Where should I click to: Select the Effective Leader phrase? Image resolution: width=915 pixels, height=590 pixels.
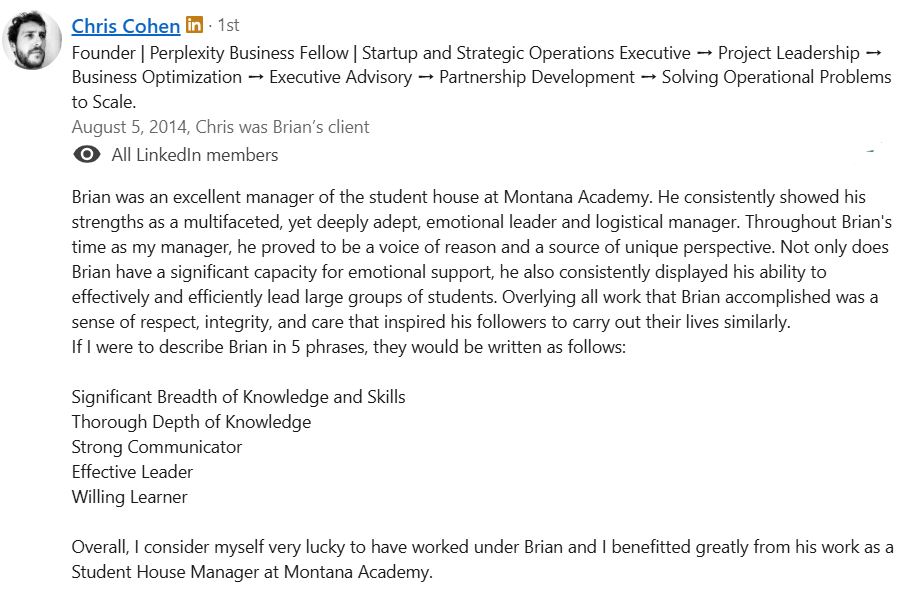tap(132, 472)
